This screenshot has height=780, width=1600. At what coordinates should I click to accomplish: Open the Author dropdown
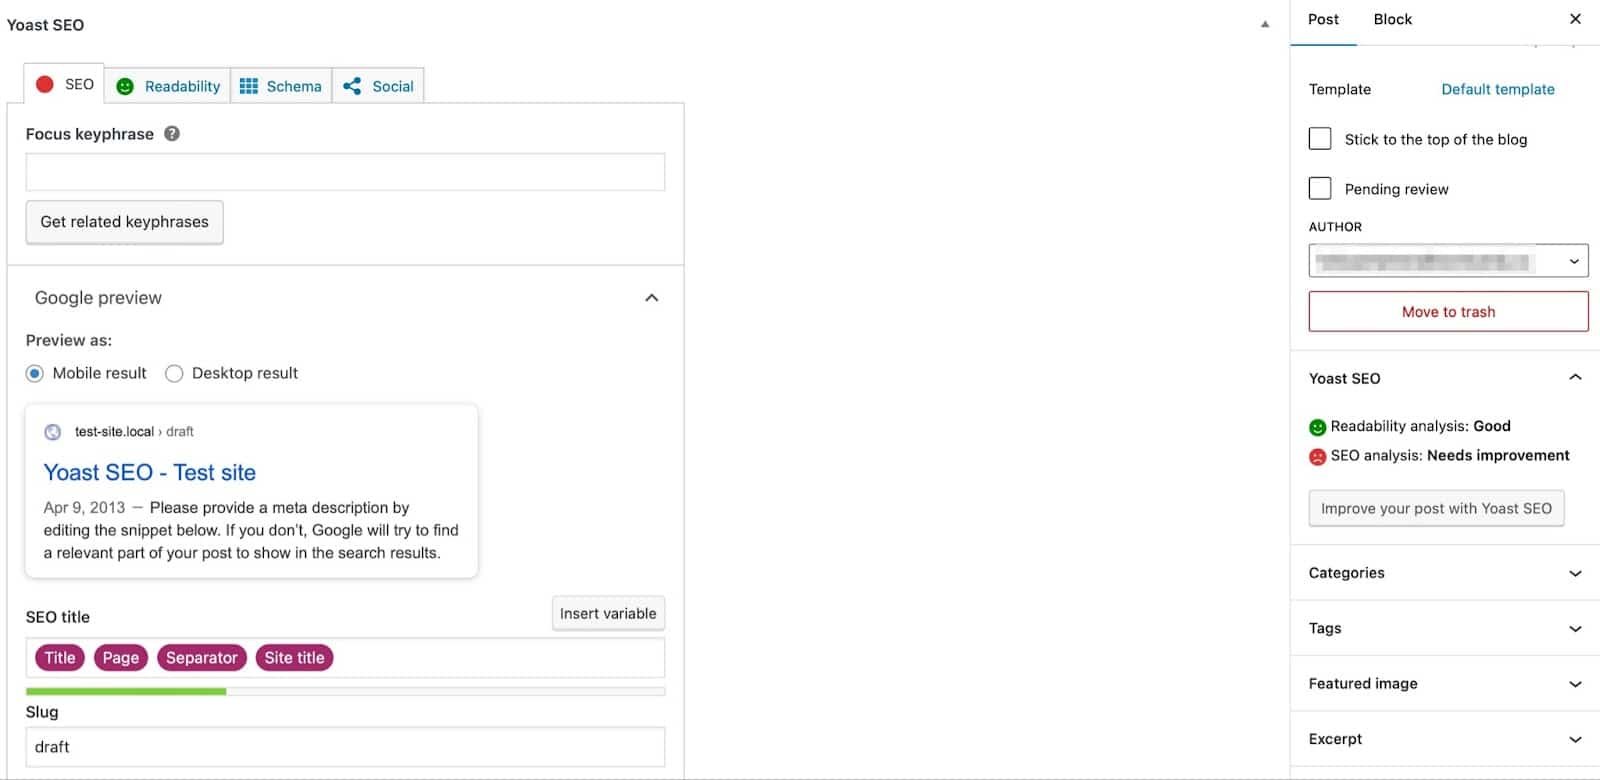[1448, 261]
